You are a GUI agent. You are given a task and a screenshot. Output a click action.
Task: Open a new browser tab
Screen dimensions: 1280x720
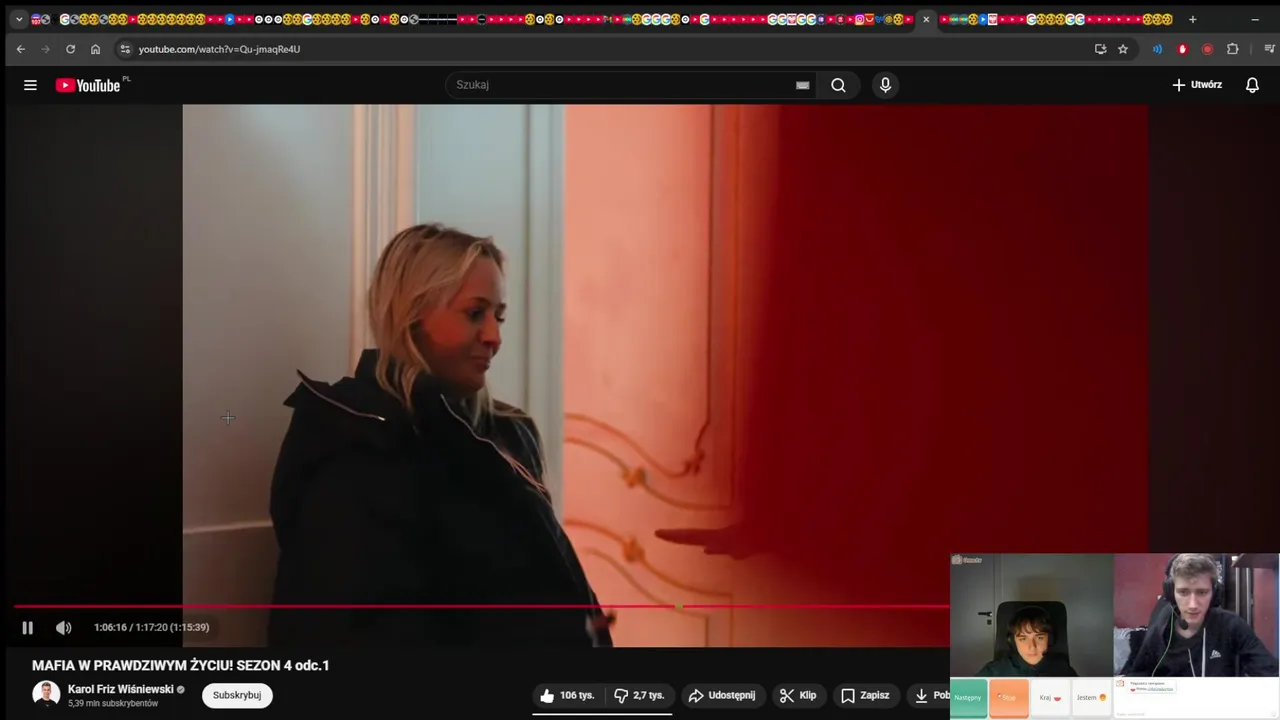[1192, 19]
